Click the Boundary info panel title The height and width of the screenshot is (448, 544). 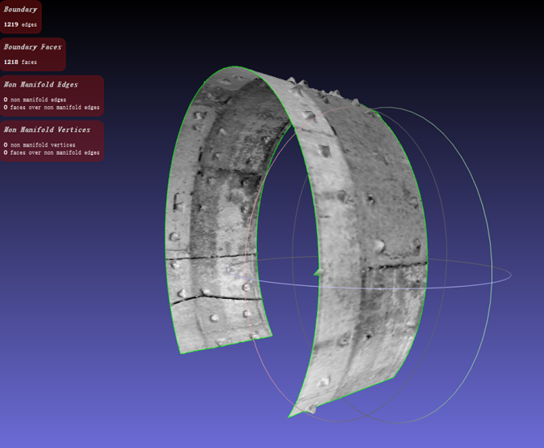[20, 9]
